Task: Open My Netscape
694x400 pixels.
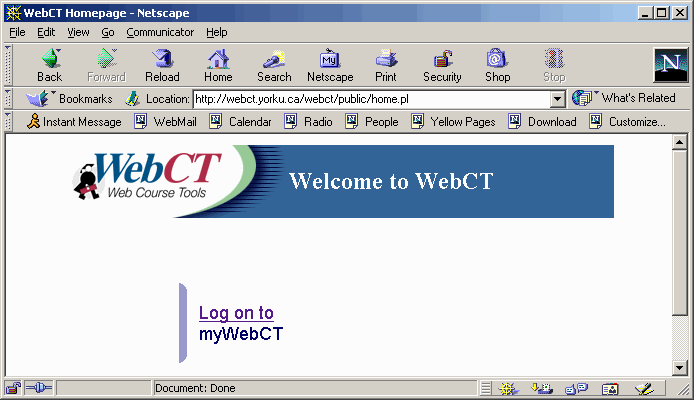Action: coord(330,65)
